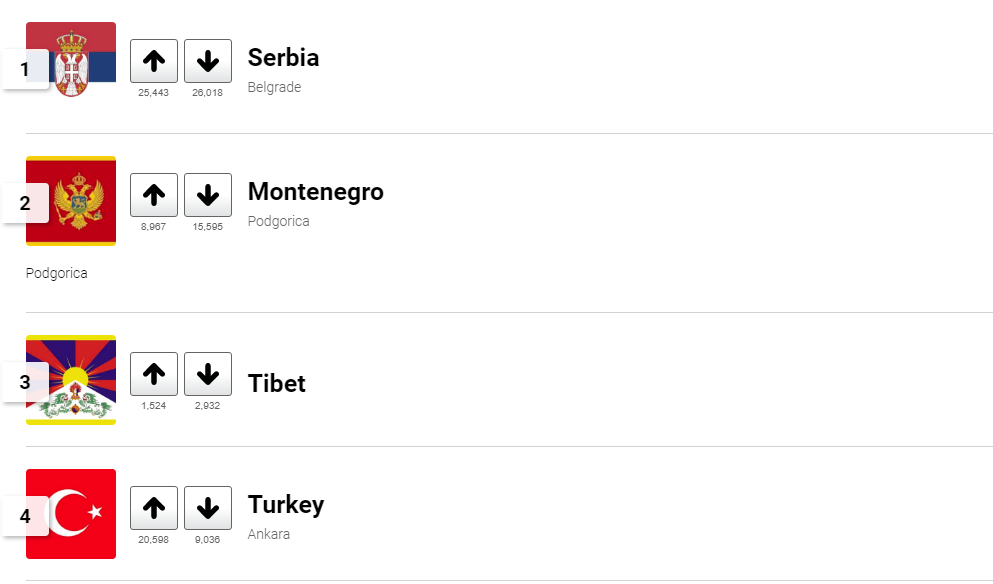The image size is (993, 584).
Task: Open the Tibet flag image
Action: click(x=71, y=380)
